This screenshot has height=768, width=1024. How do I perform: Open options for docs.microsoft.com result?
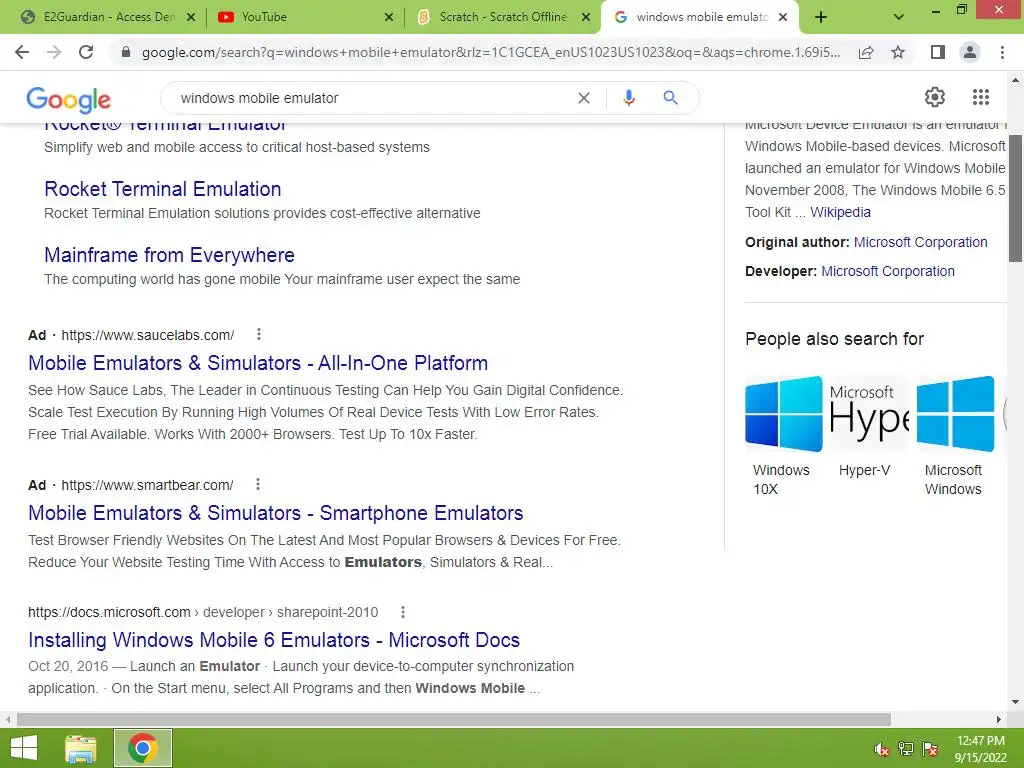403,612
